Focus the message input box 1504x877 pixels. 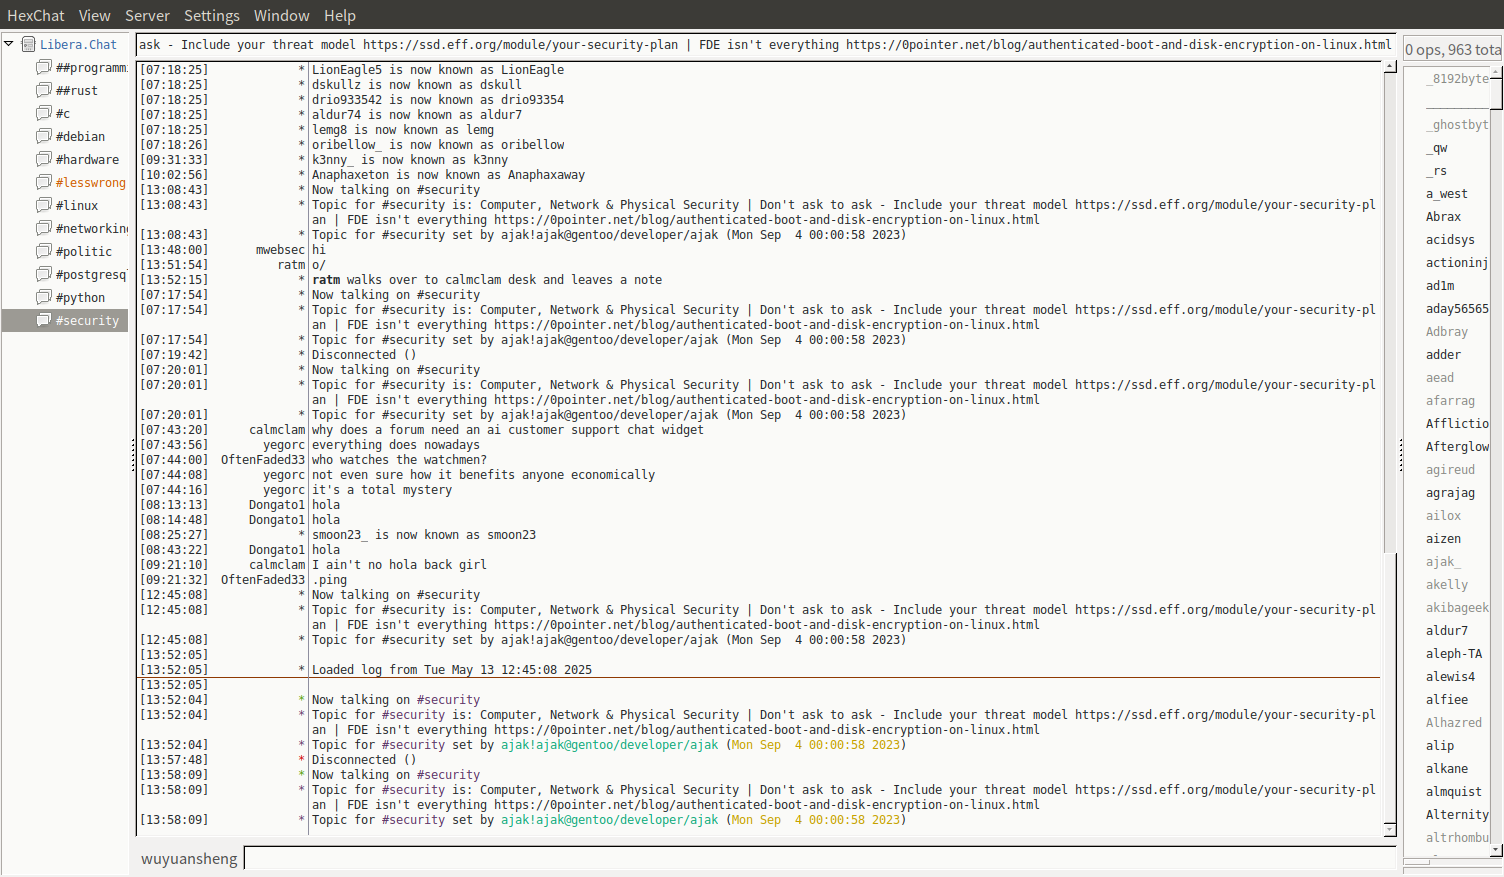pos(820,859)
